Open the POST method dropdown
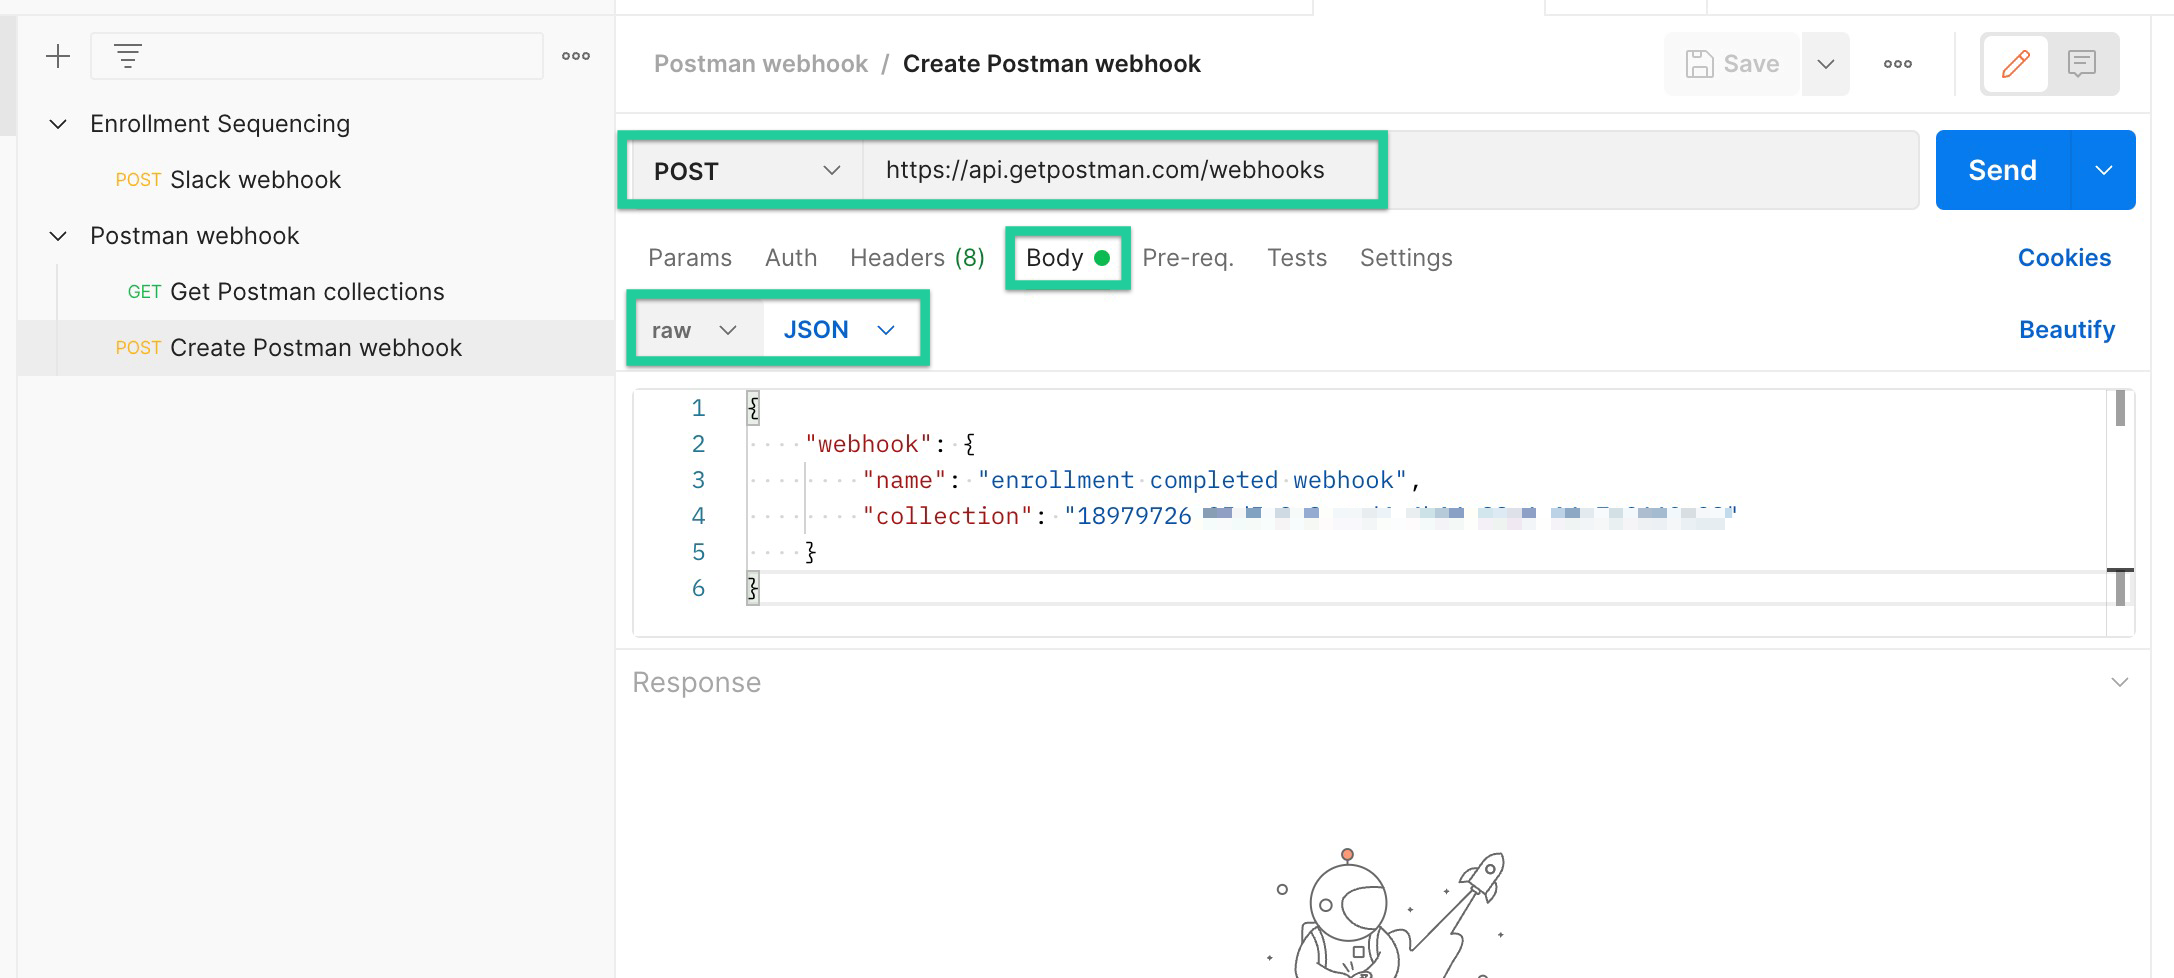The image size is (2174, 978). pos(746,171)
